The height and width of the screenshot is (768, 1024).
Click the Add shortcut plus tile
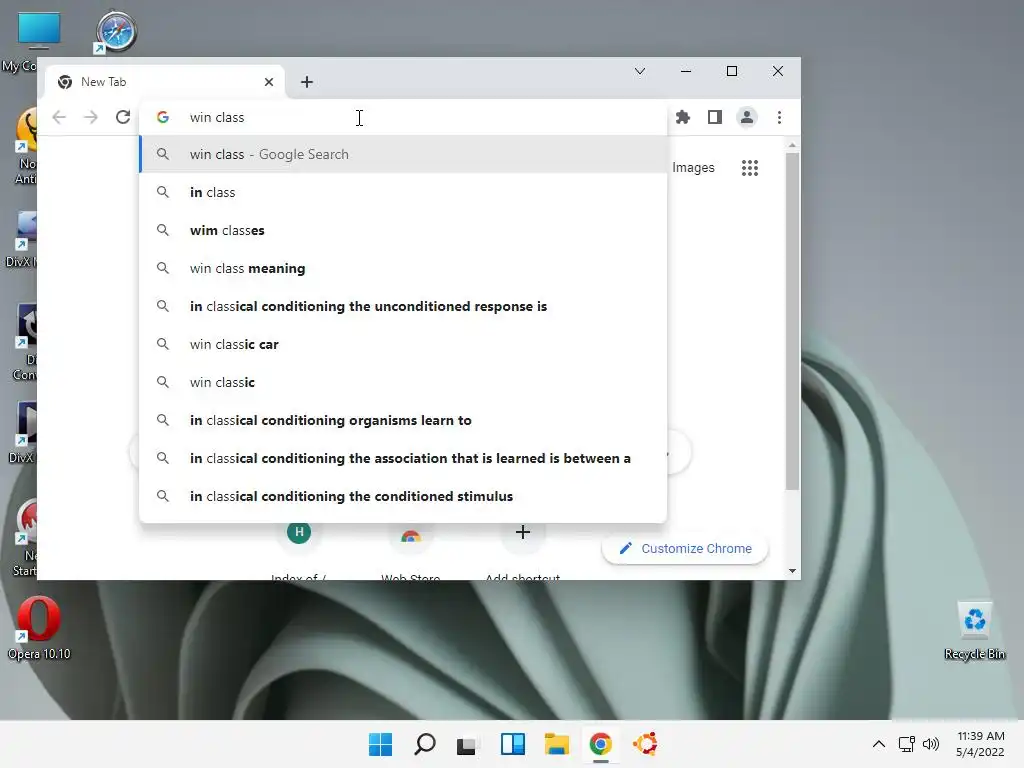click(x=522, y=552)
